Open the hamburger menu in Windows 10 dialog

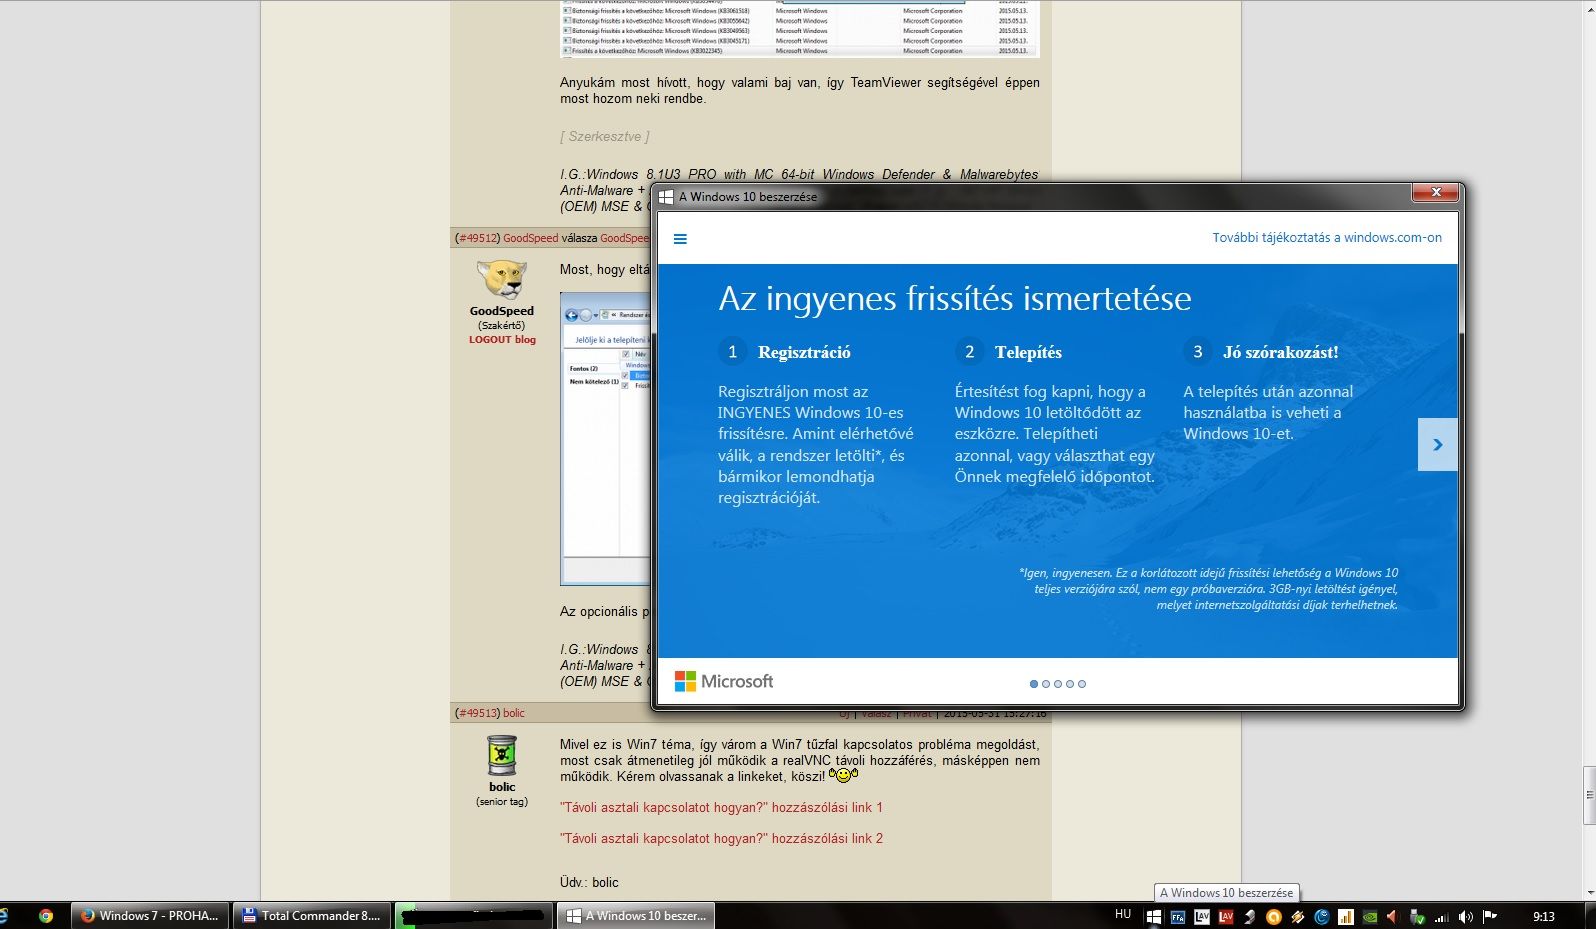tap(680, 239)
